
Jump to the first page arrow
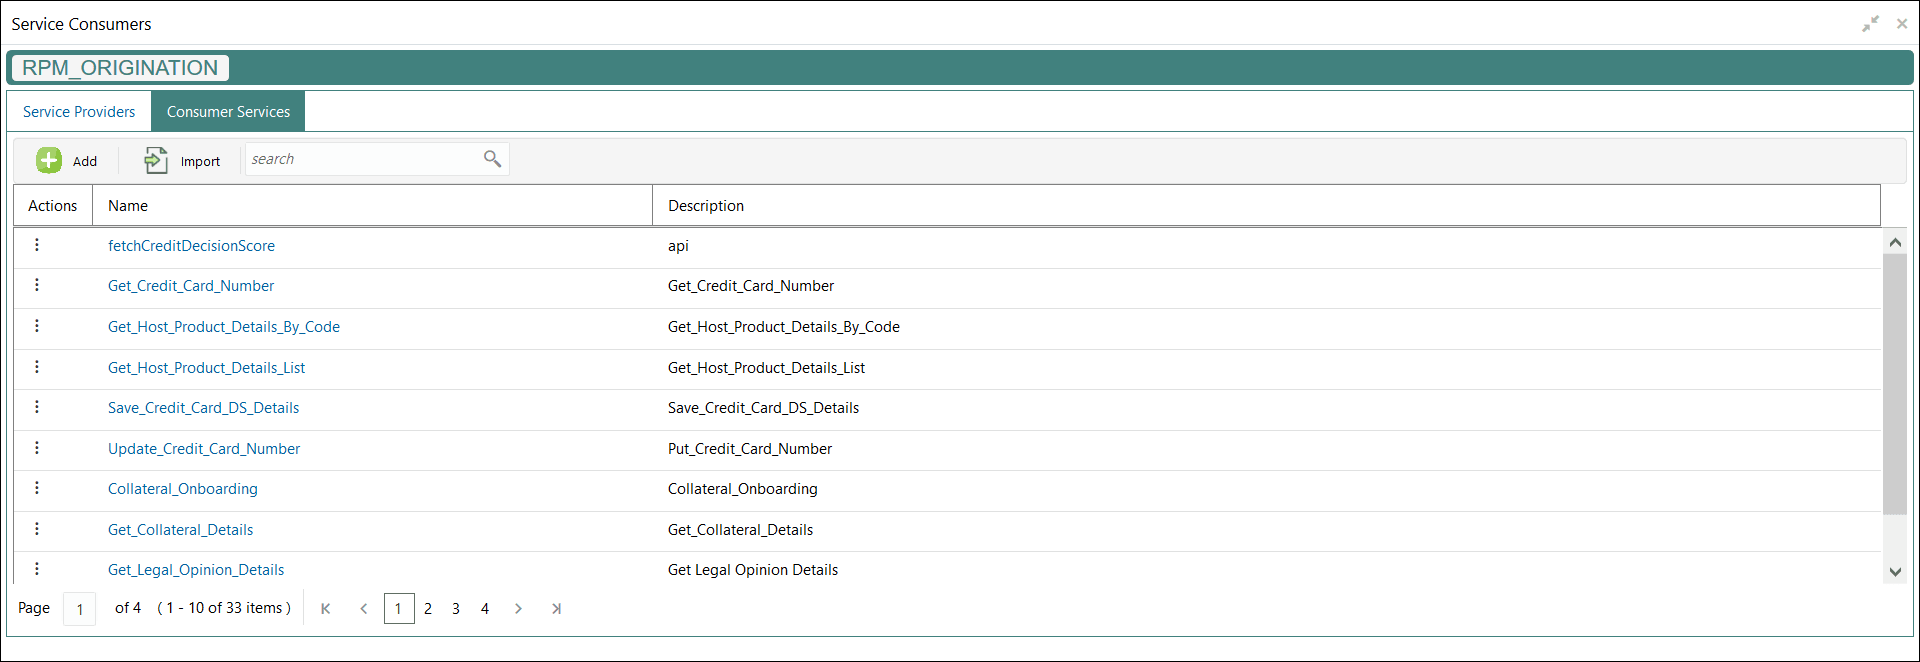tap(325, 608)
